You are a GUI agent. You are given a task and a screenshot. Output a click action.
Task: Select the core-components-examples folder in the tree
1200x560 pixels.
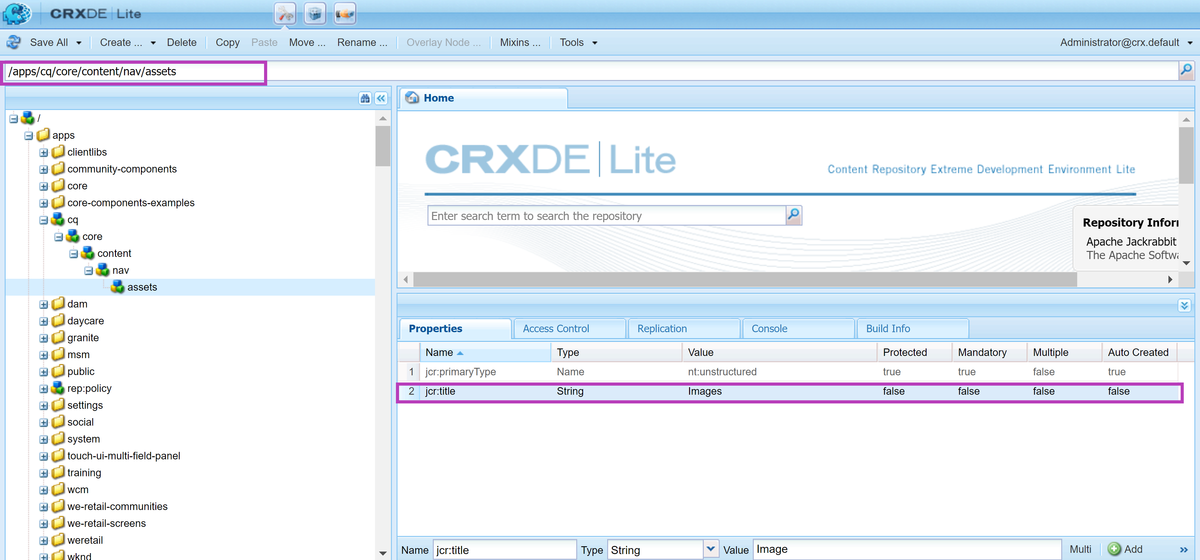[130, 203]
